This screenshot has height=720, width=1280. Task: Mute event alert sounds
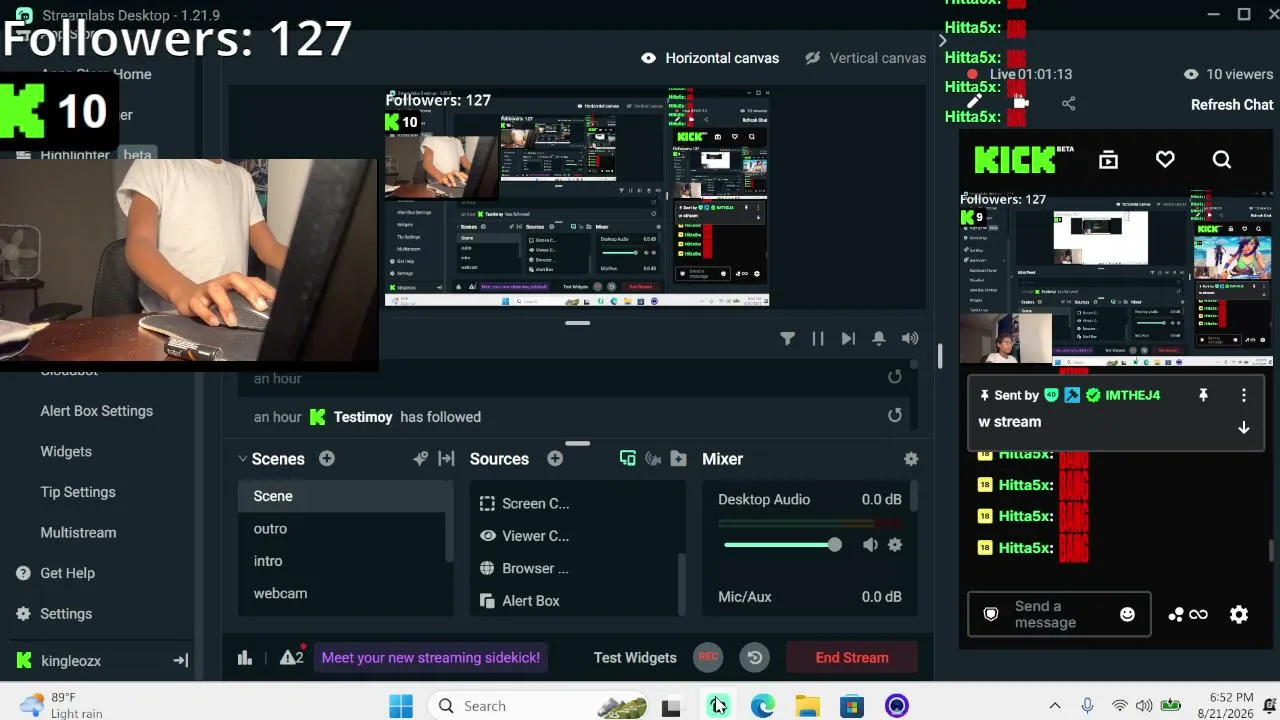[910, 339]
